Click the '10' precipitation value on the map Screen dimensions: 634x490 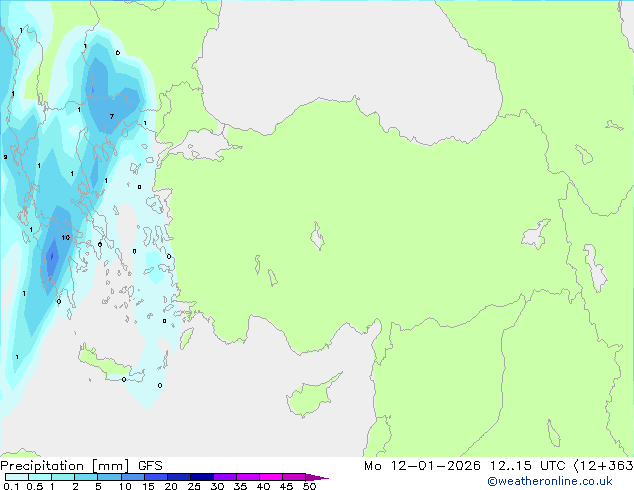pyautogui.click(x=66, y=237)
